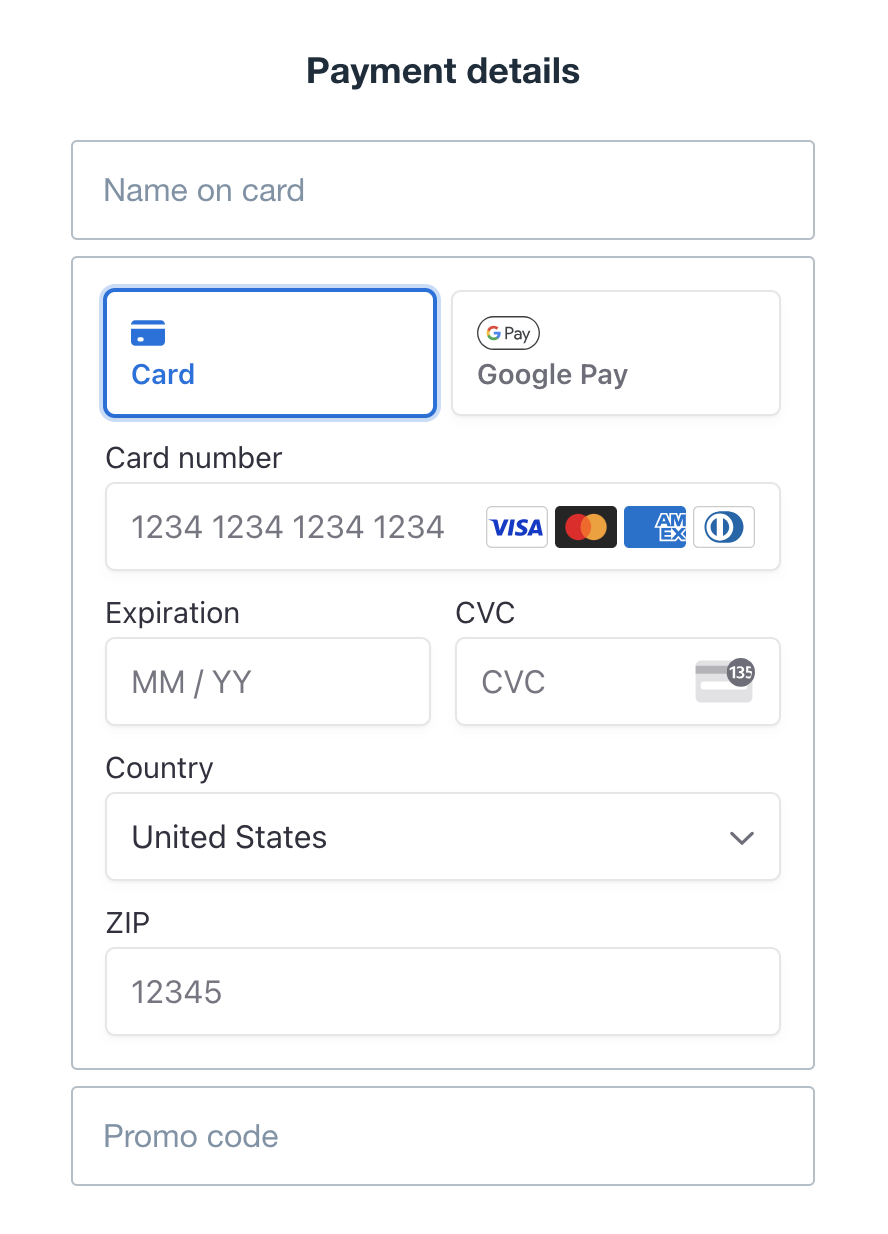Click the CVC card hint icon
The width and height of the screenshot is (888, 1234).
tap(725, 681)
